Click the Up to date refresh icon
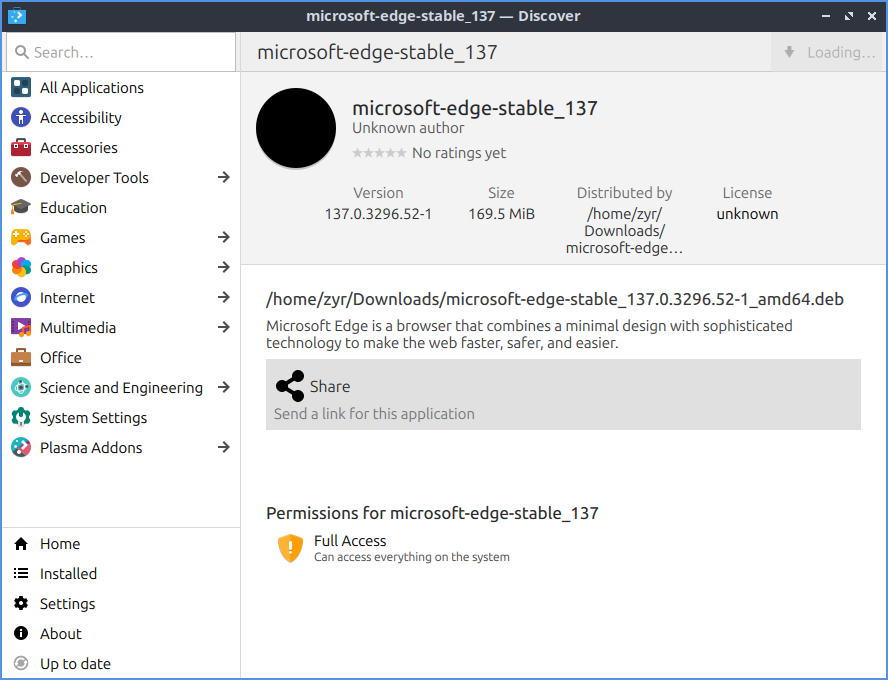Image resolution: width=888 pixels, height=680 pixels. point(21,664)
